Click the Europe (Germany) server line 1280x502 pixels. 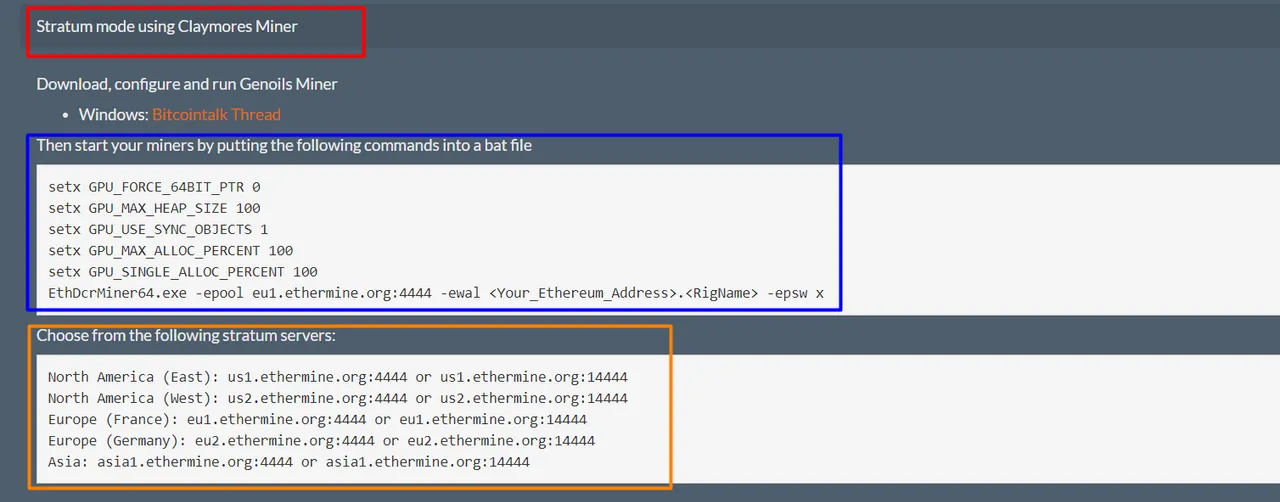(321, 440)
